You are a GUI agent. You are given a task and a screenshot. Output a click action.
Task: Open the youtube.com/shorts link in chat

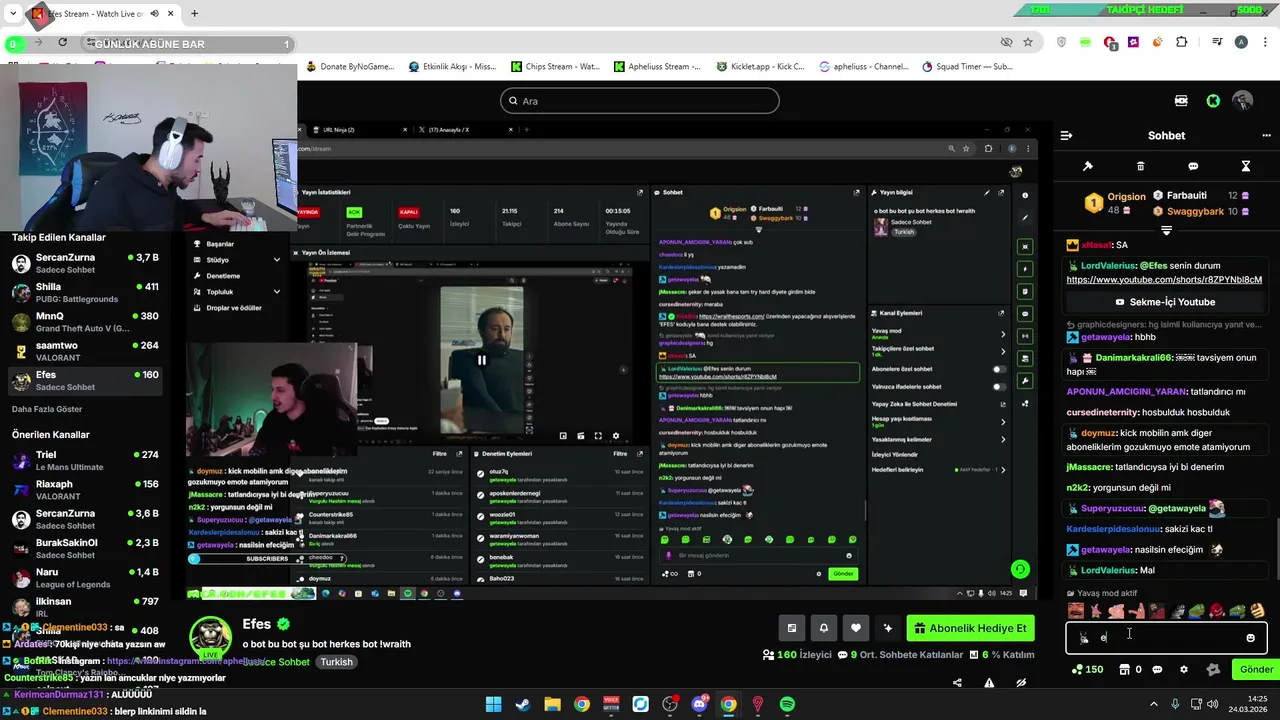(1164, 280)
